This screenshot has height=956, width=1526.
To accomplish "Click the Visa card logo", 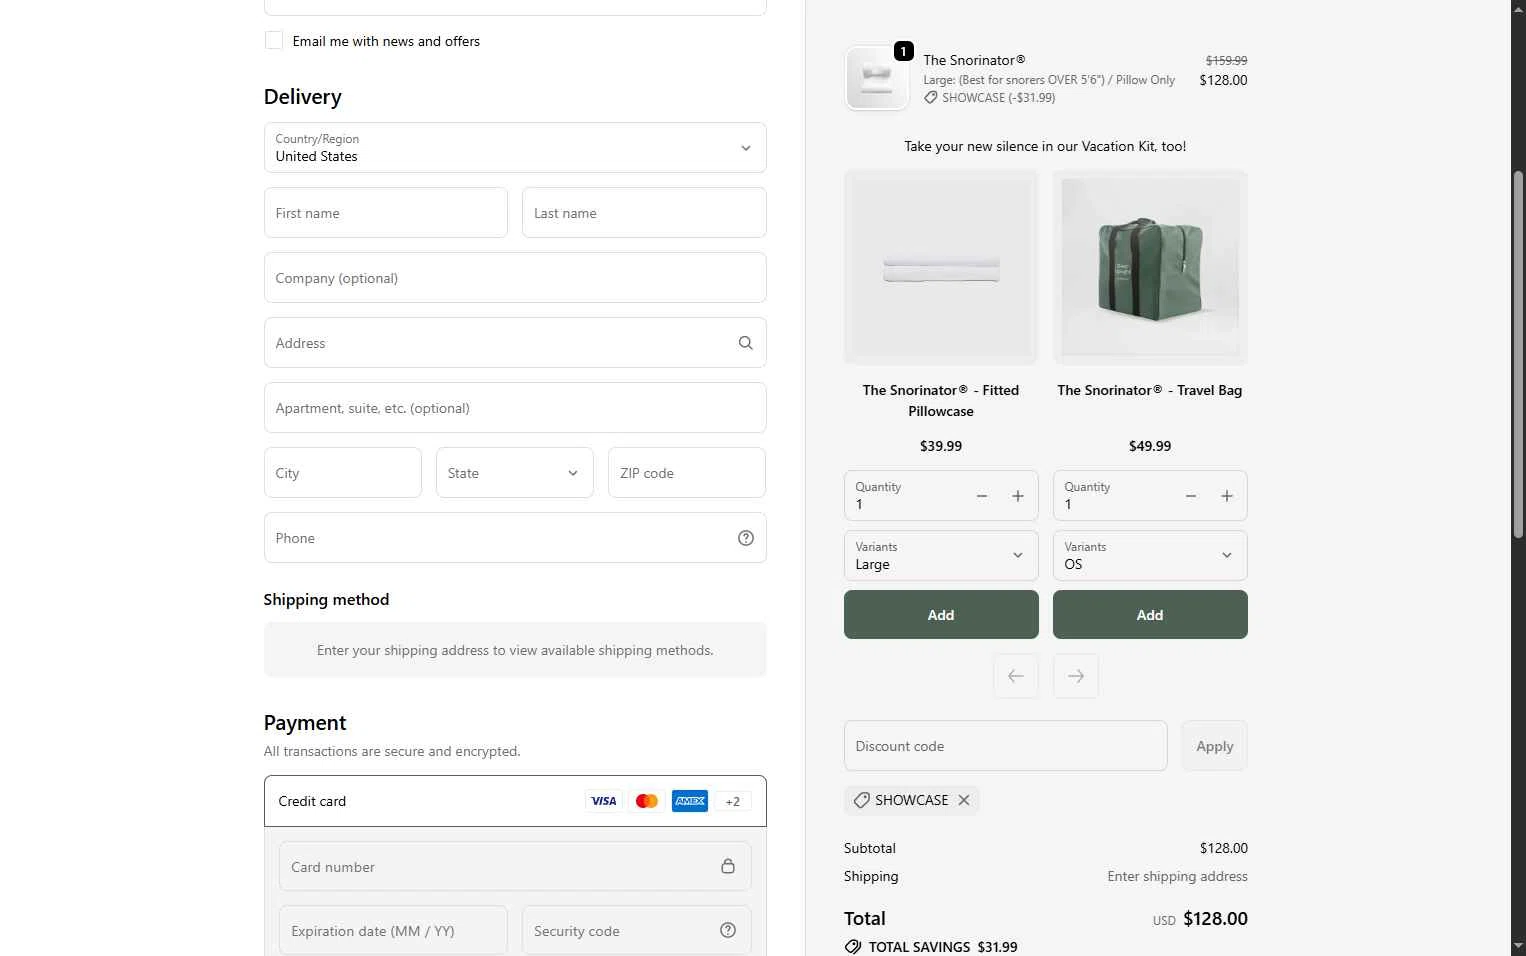I will 604,801.
